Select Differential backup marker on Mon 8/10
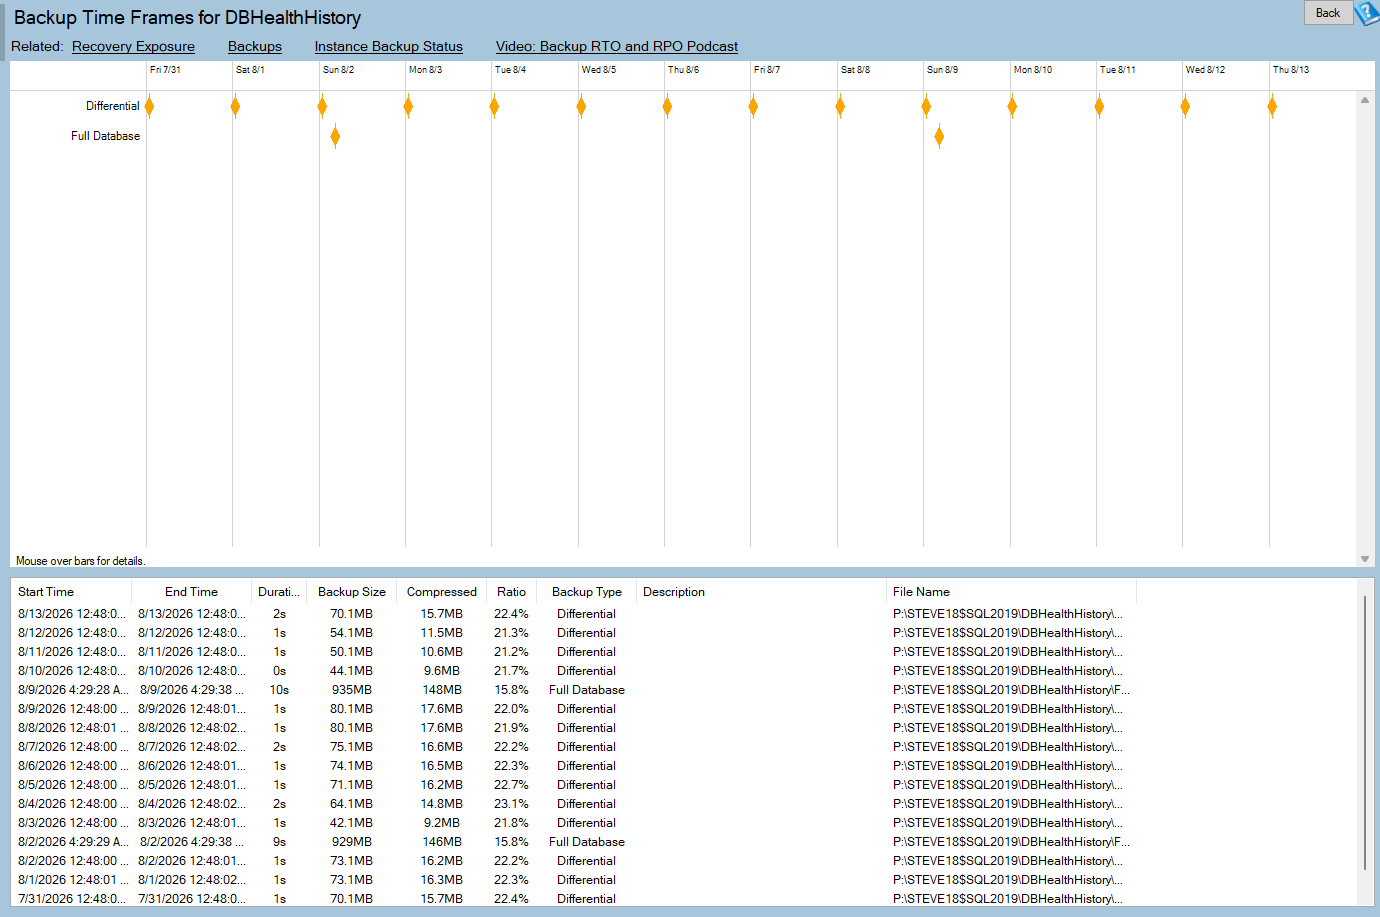 click(1012, 106)
